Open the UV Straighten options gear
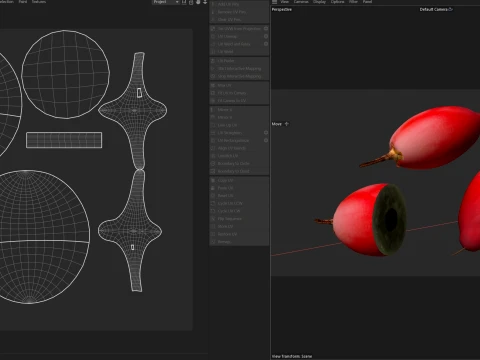This screenshot has height=360, width=480. coord(266,133)
